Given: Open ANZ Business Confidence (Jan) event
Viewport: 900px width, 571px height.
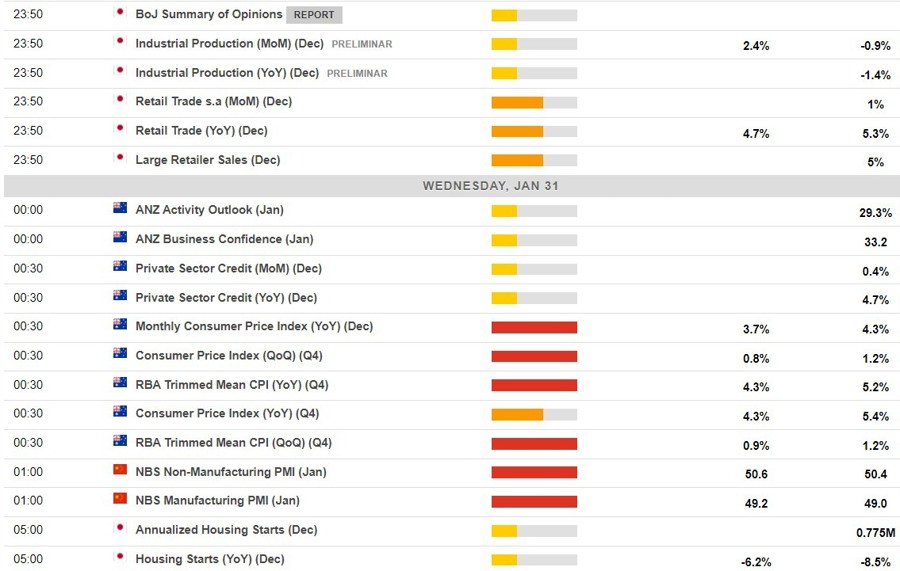Looking at the screenshot, I should 224,239.
